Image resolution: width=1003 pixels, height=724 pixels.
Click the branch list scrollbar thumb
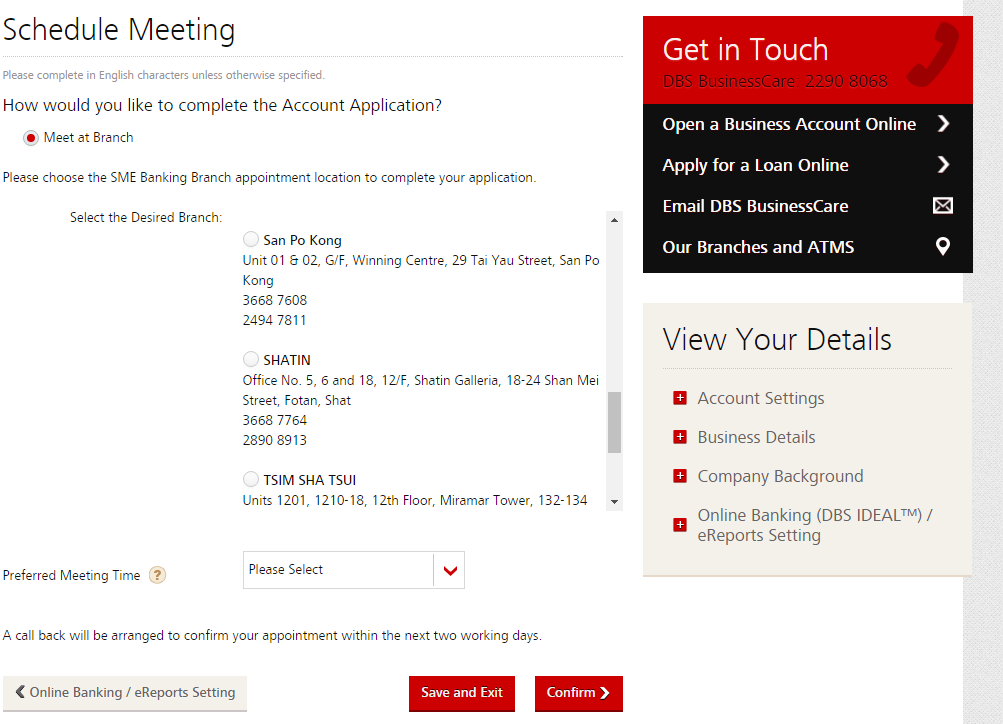(x=614, y=422)
